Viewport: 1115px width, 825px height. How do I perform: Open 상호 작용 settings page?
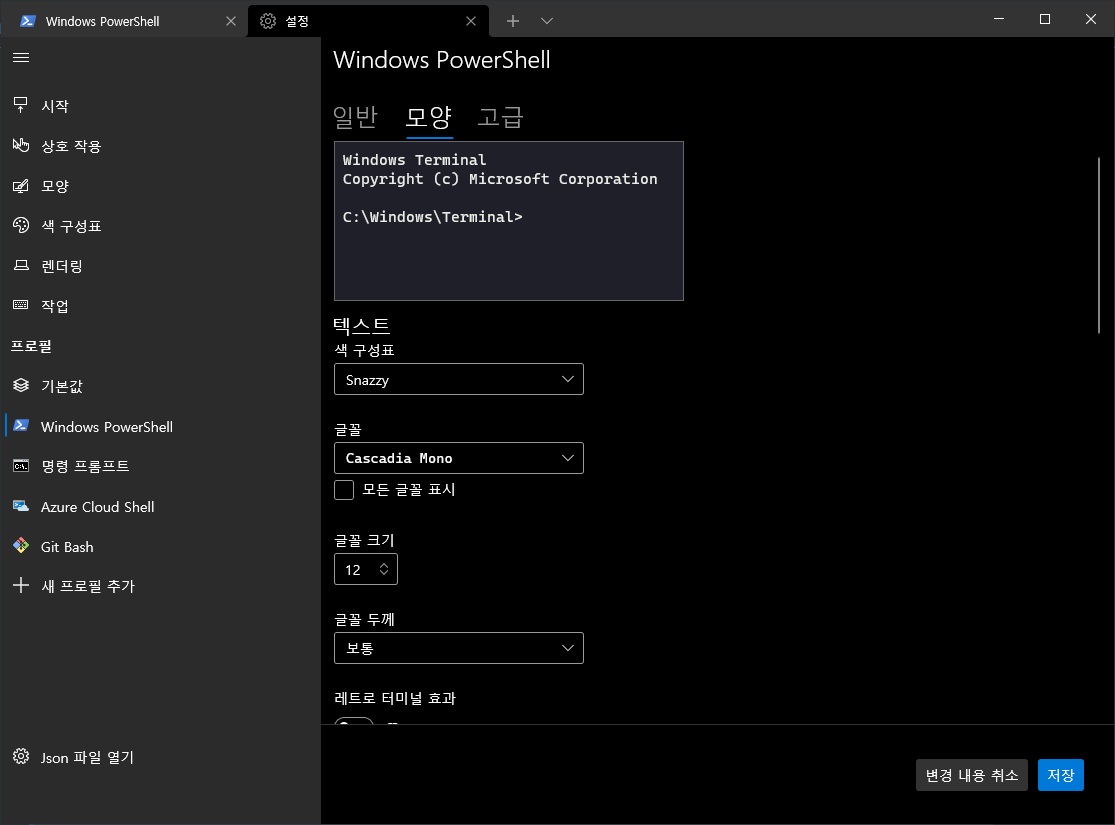point(160,146)
